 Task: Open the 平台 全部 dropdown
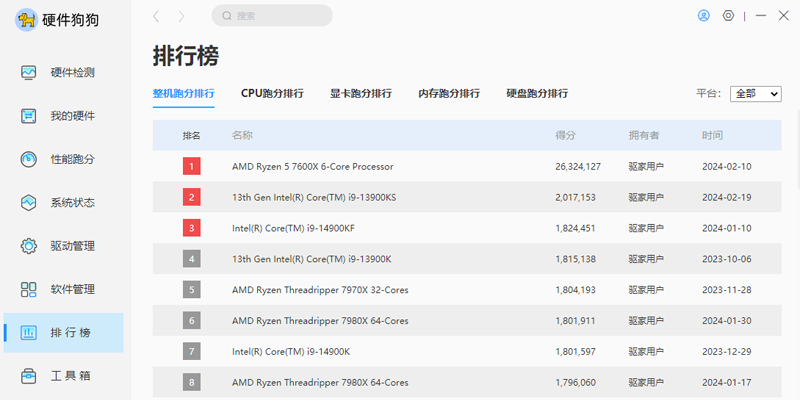coord(756,94)
